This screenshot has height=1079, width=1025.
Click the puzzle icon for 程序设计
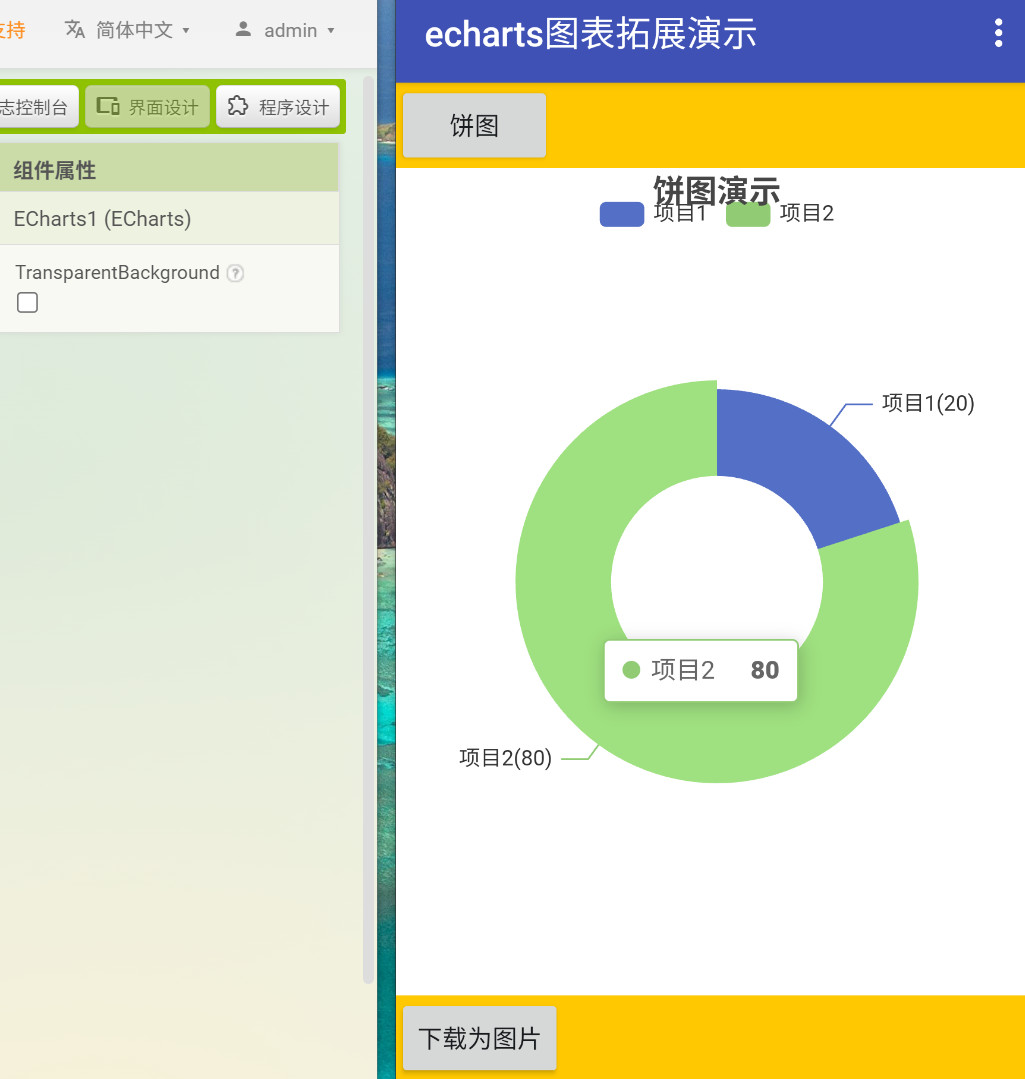237,106
